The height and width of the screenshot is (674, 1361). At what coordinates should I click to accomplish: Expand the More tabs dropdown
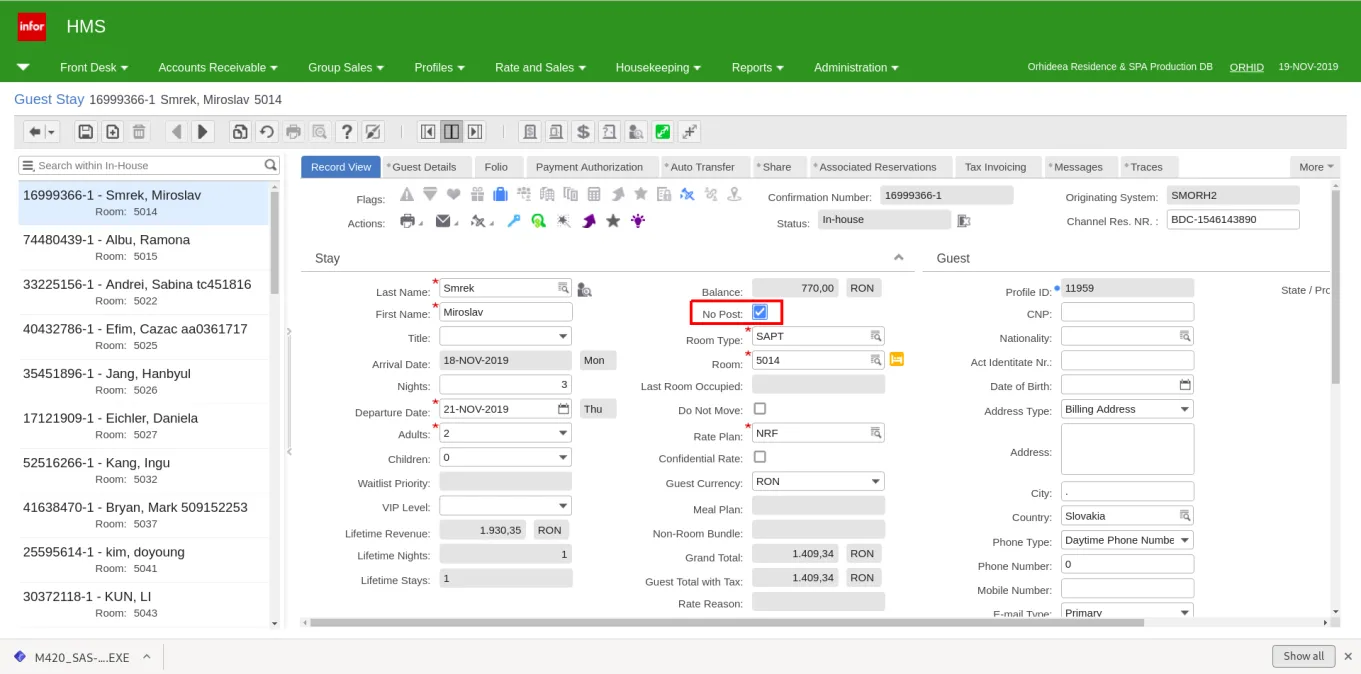pyautogui.click(x=1315, y=167)
